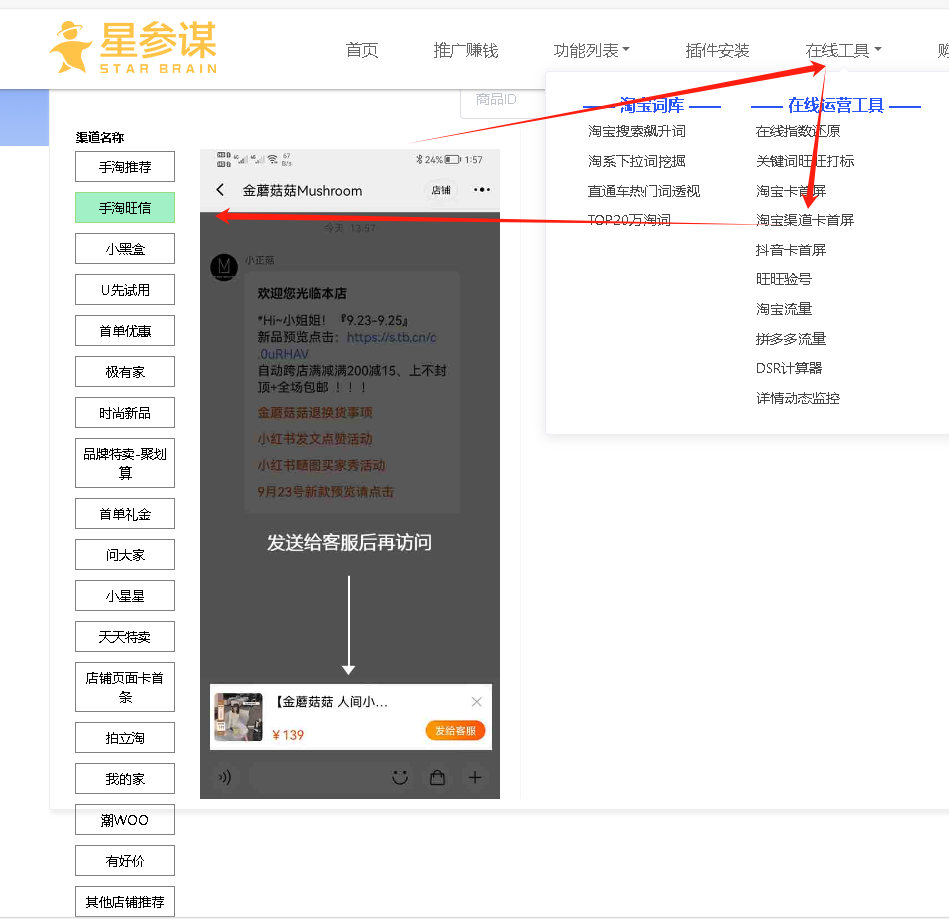949x919 pixels.
Task: Select the 手淘推荐 channel
Action: (125, 166)
